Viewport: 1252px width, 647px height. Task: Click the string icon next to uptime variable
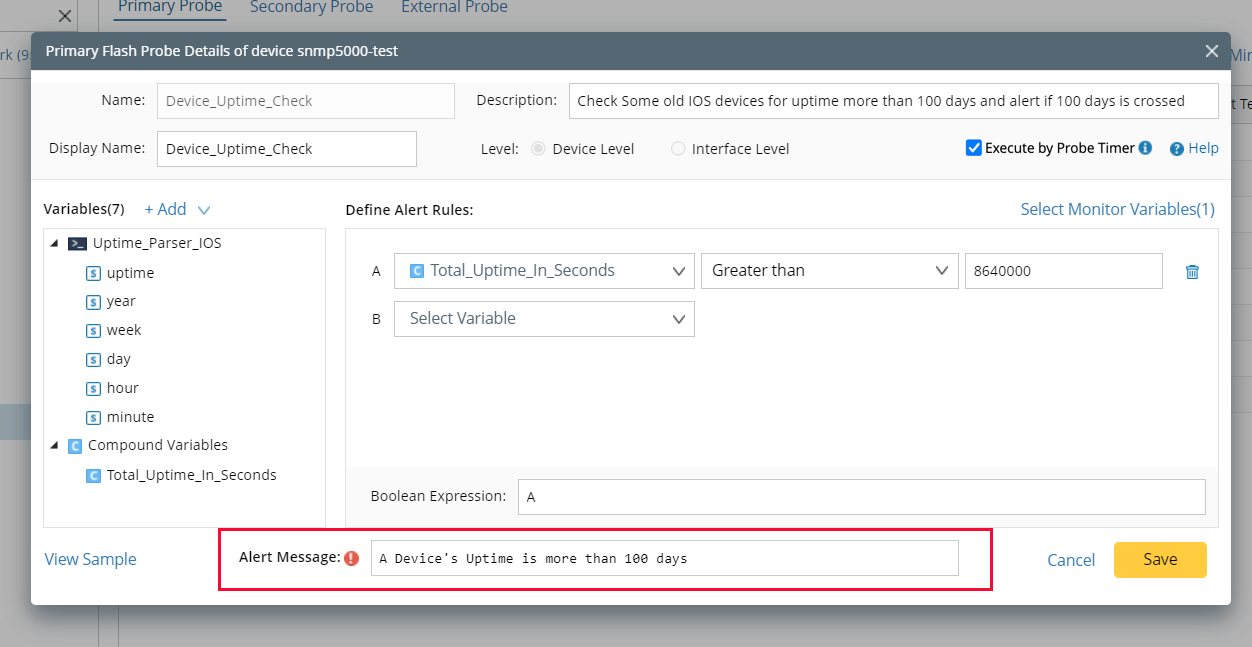click(92, 272)
